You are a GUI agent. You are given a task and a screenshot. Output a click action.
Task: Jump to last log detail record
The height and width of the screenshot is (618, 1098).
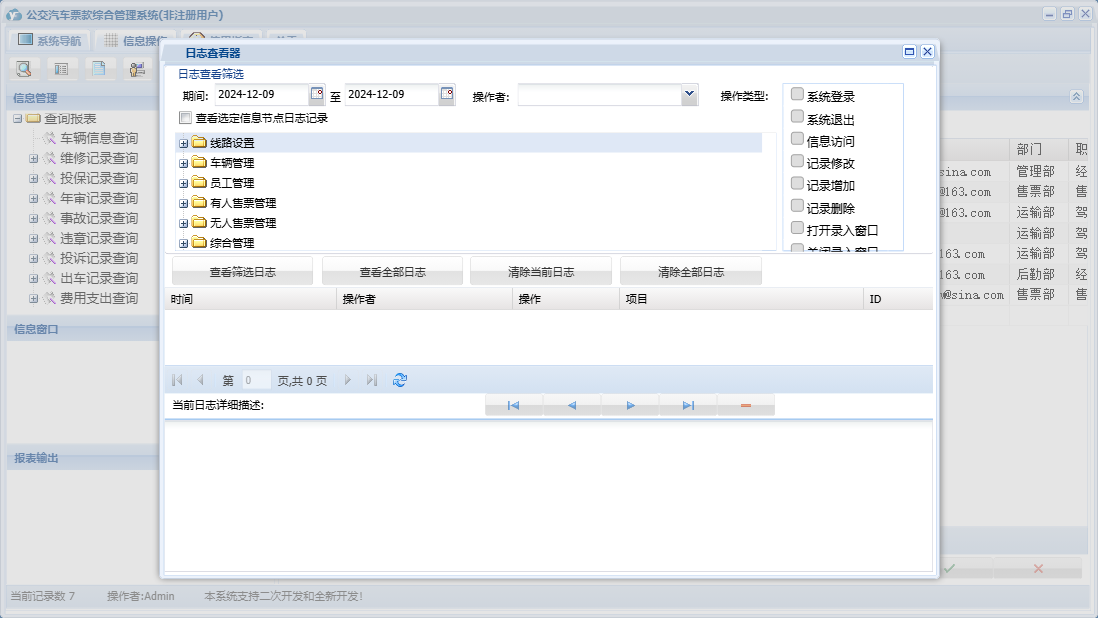point(688,405)
